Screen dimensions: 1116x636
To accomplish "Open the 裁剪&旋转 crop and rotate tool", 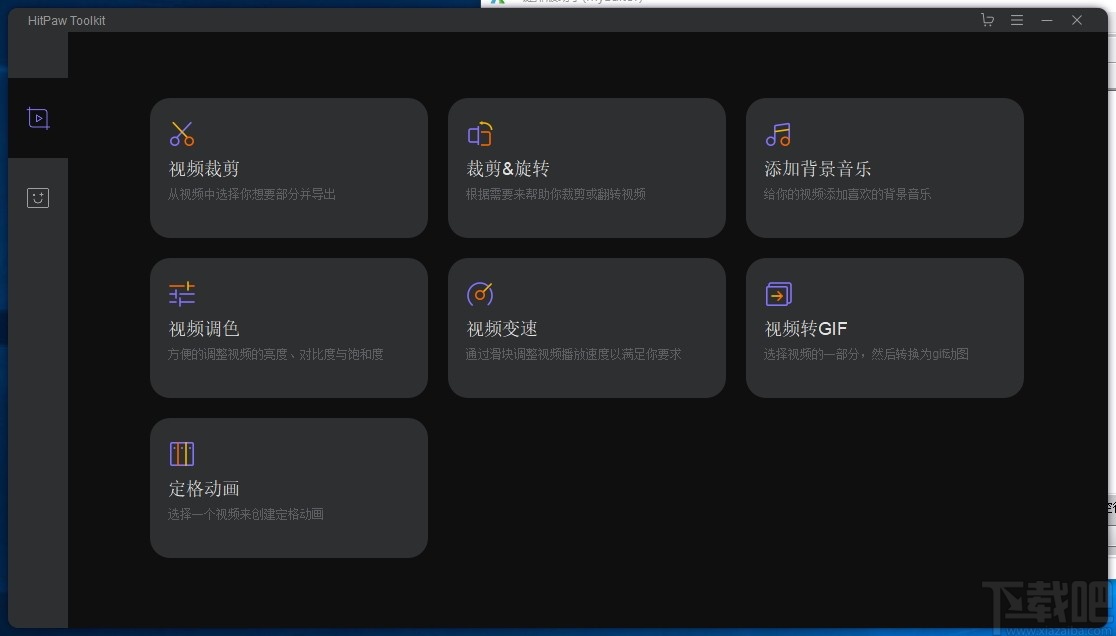I will click(x=586, y=167).
